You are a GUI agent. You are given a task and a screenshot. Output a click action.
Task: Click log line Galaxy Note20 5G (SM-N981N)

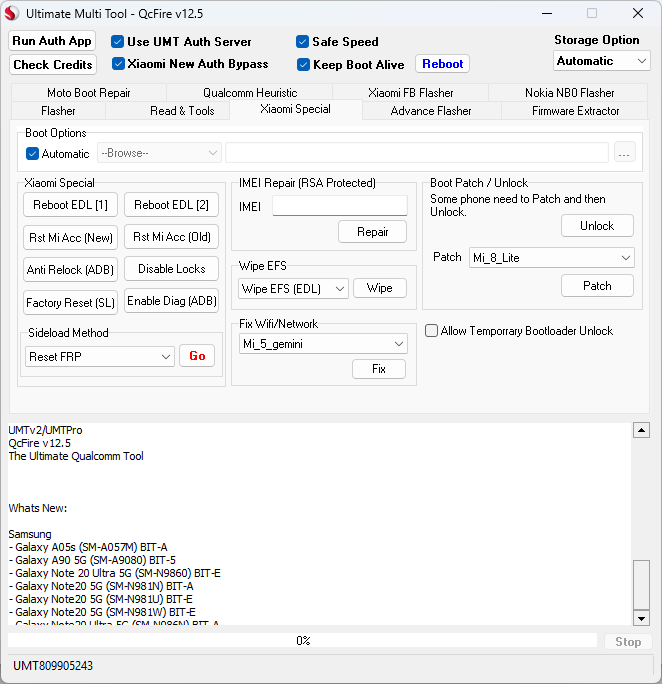click(101, 586)
